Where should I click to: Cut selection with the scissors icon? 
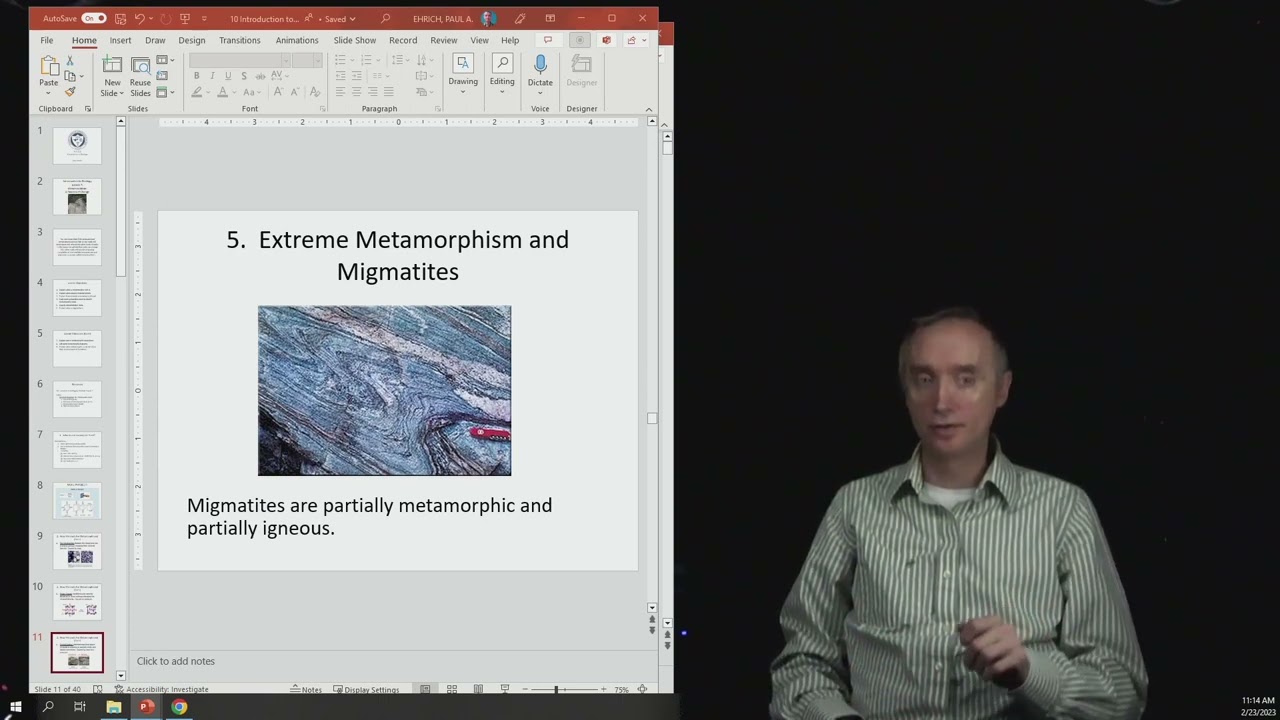[x=70, y=61]
